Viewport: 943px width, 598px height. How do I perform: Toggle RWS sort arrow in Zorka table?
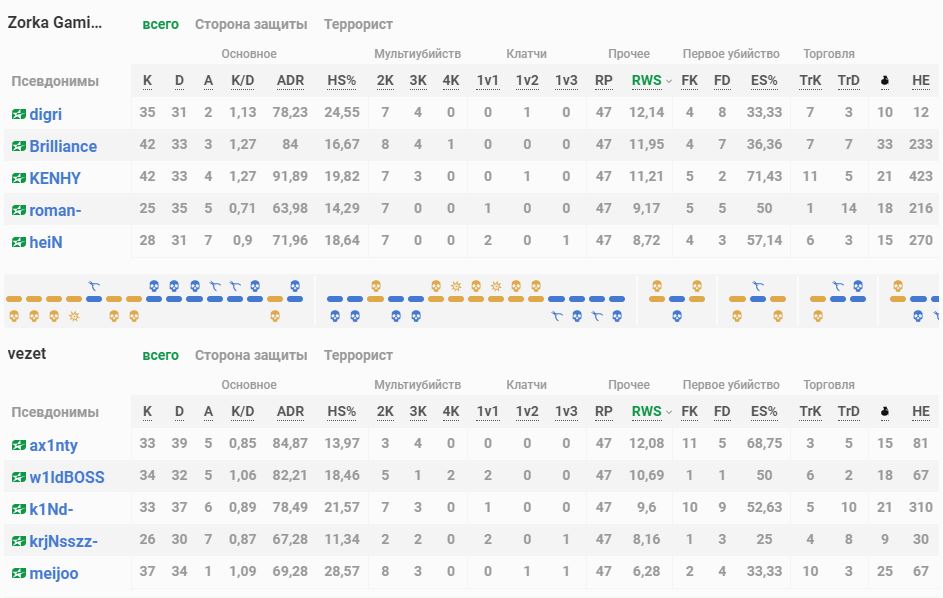[669, 81]
